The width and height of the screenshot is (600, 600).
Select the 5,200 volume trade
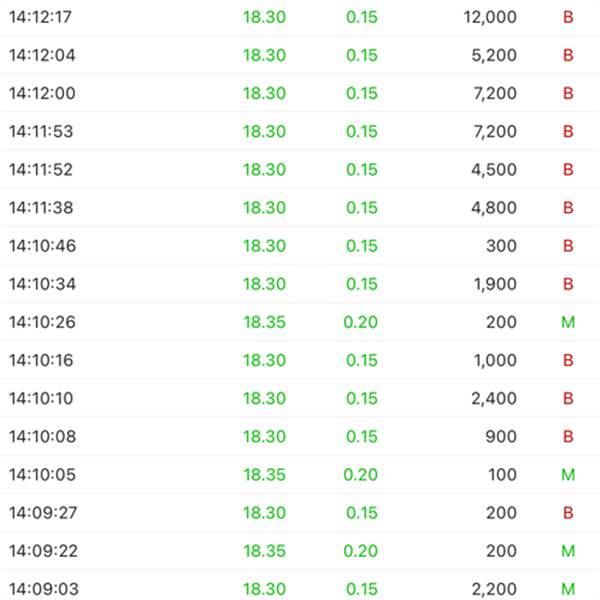(494, 55)
